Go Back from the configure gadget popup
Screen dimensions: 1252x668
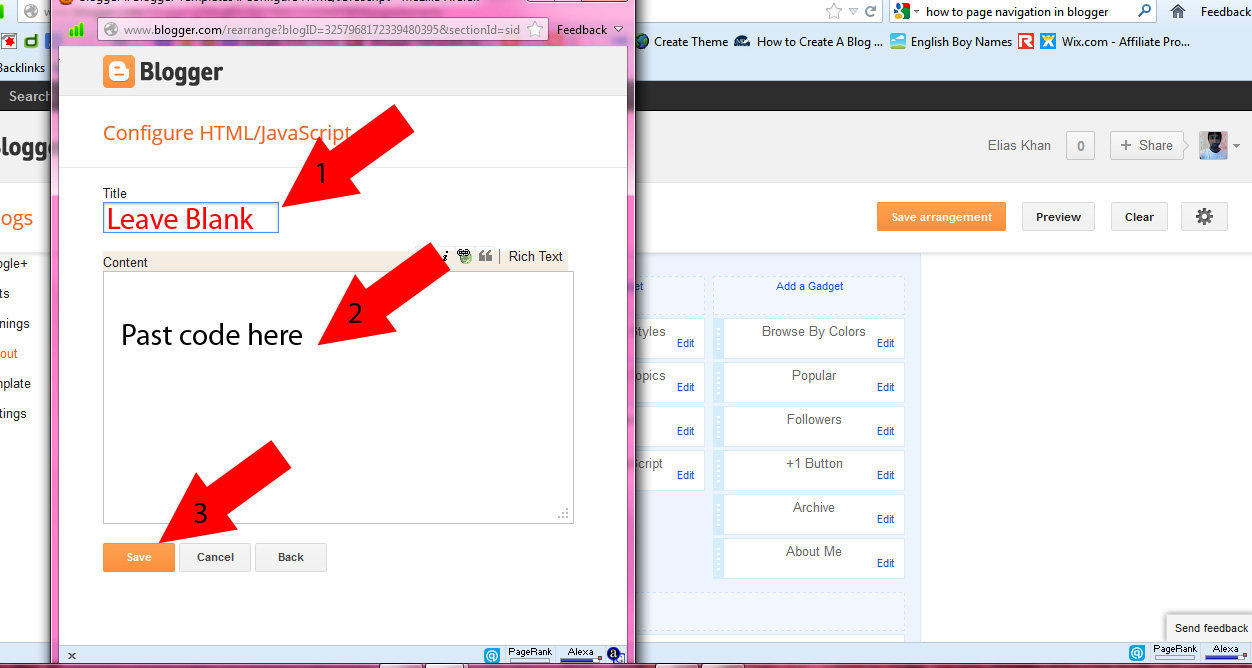pyautogui.click(x=291, y=557)
